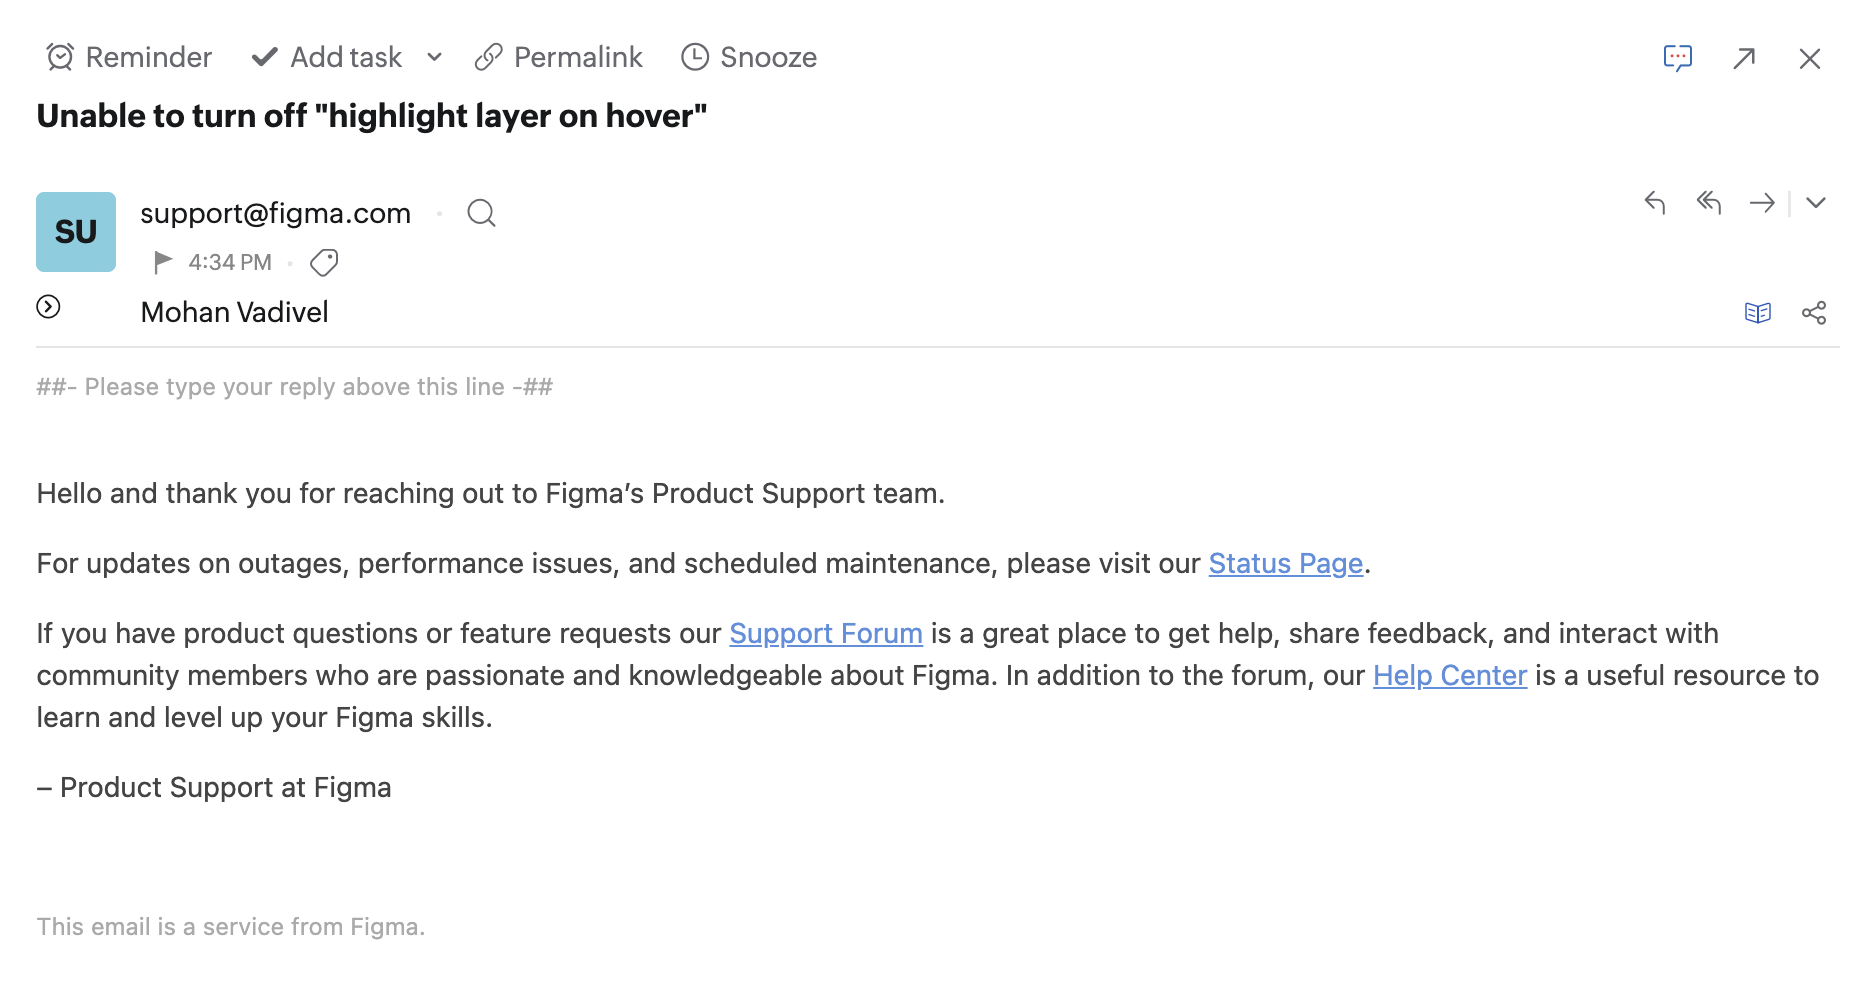Snooze this email
Screen dimensions: 1874x1008
pos(749,57)
